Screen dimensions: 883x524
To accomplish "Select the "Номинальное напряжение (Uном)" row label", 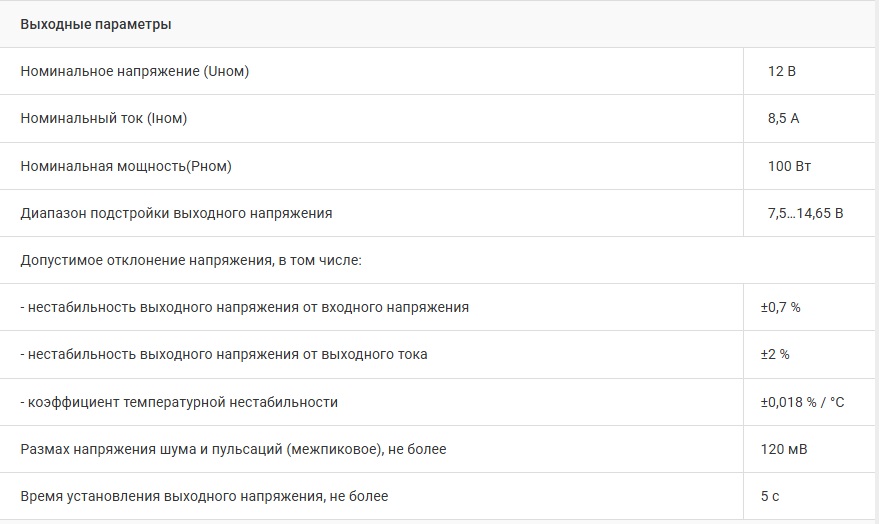I will point(134,71).
